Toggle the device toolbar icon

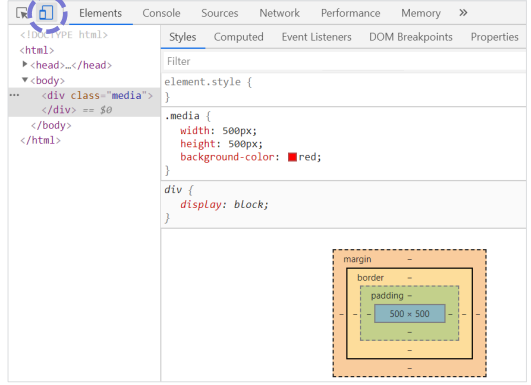point(46,13)
